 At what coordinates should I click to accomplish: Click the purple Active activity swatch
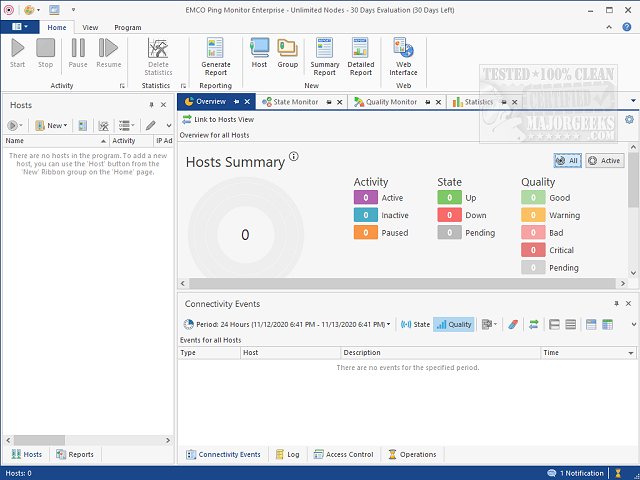(x=365, y=198)
